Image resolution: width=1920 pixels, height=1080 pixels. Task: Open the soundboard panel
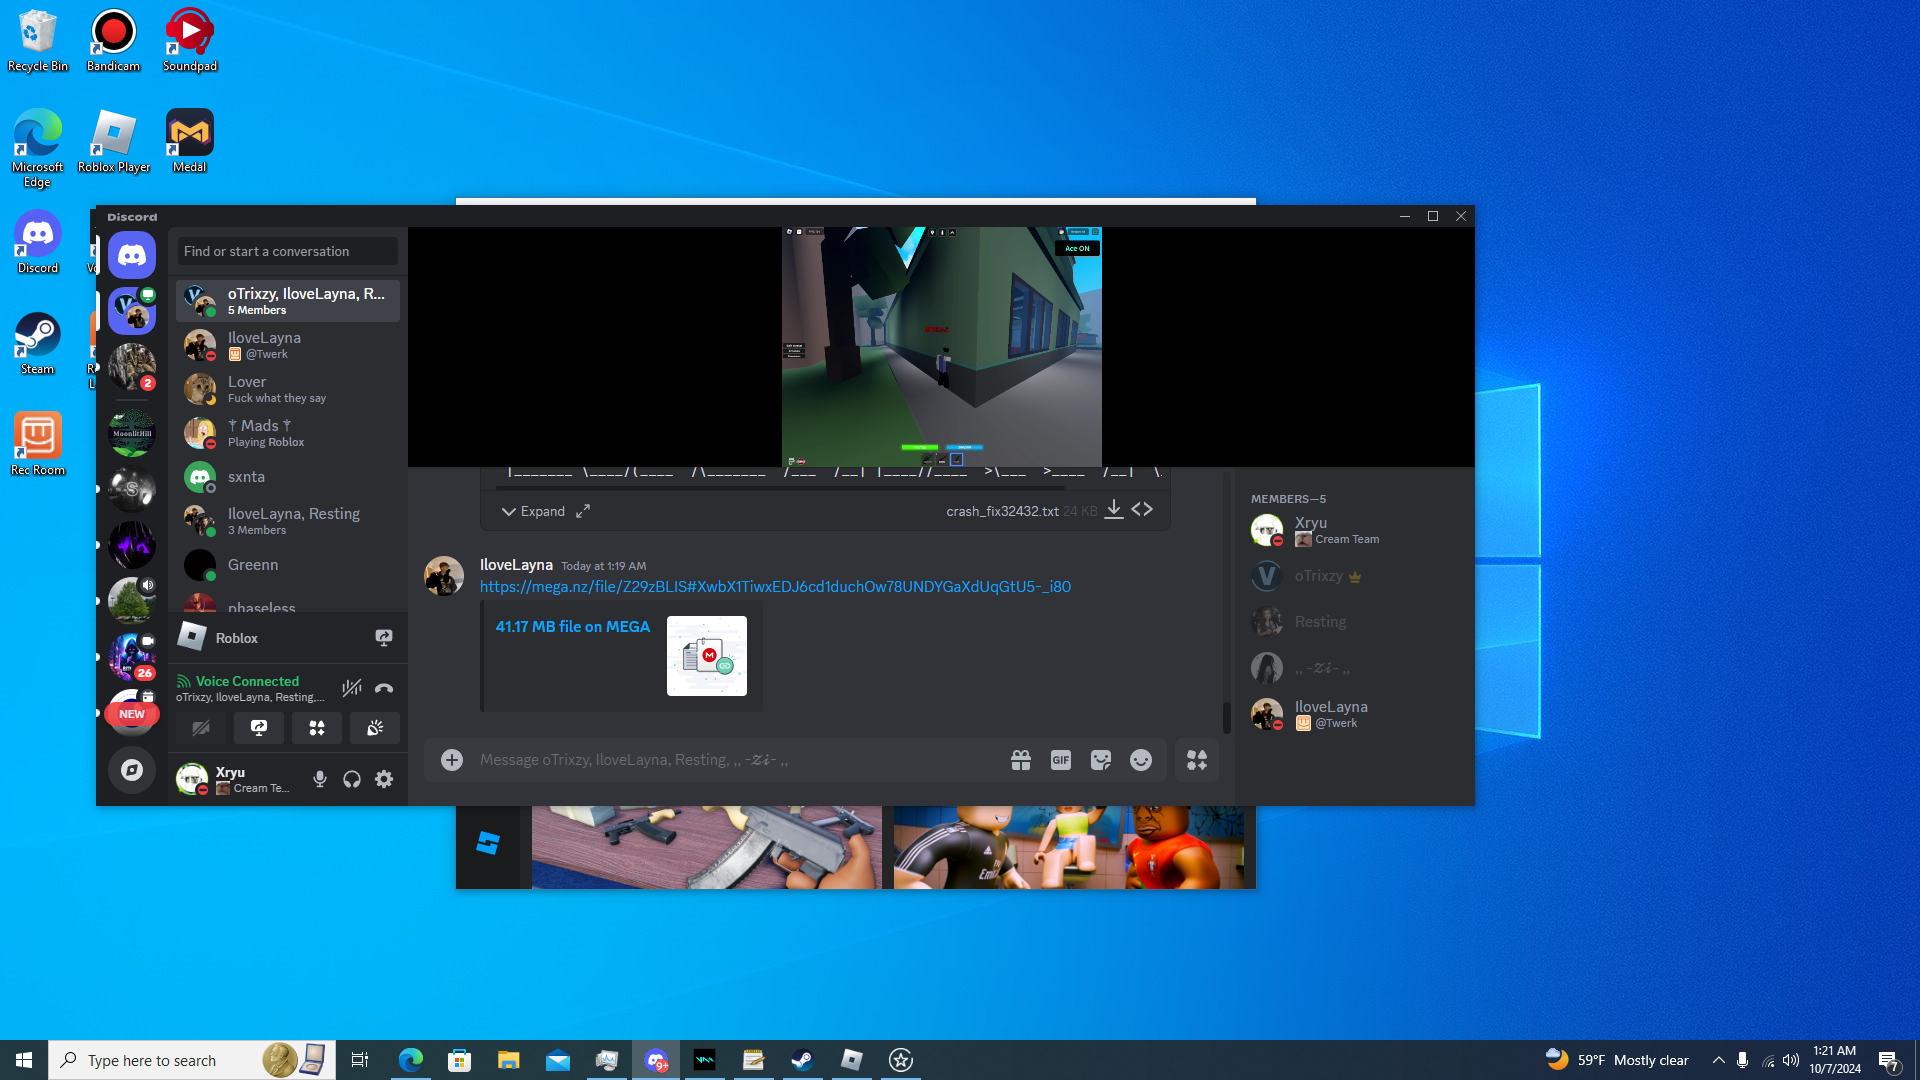coord(375,728)
